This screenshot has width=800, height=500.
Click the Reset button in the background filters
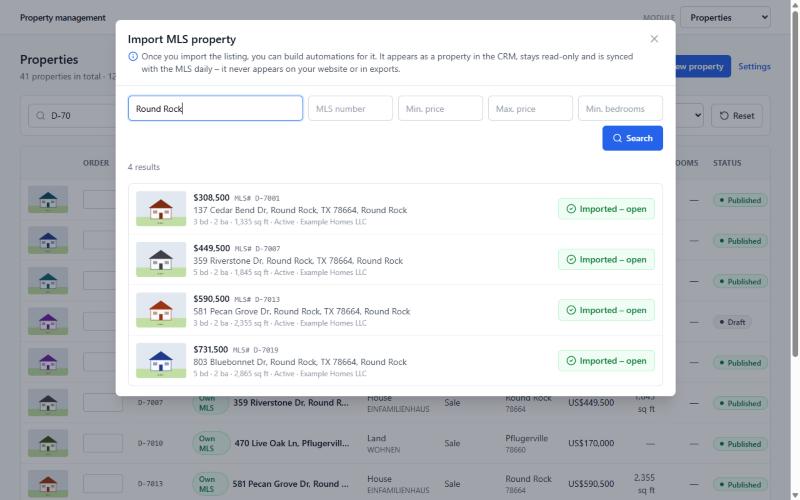(x=737, y=116)
